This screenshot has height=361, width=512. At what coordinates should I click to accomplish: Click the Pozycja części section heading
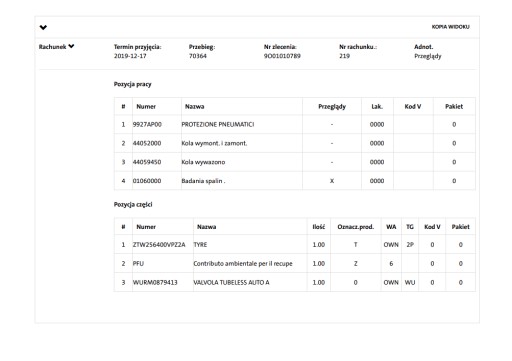click(133, 205)
